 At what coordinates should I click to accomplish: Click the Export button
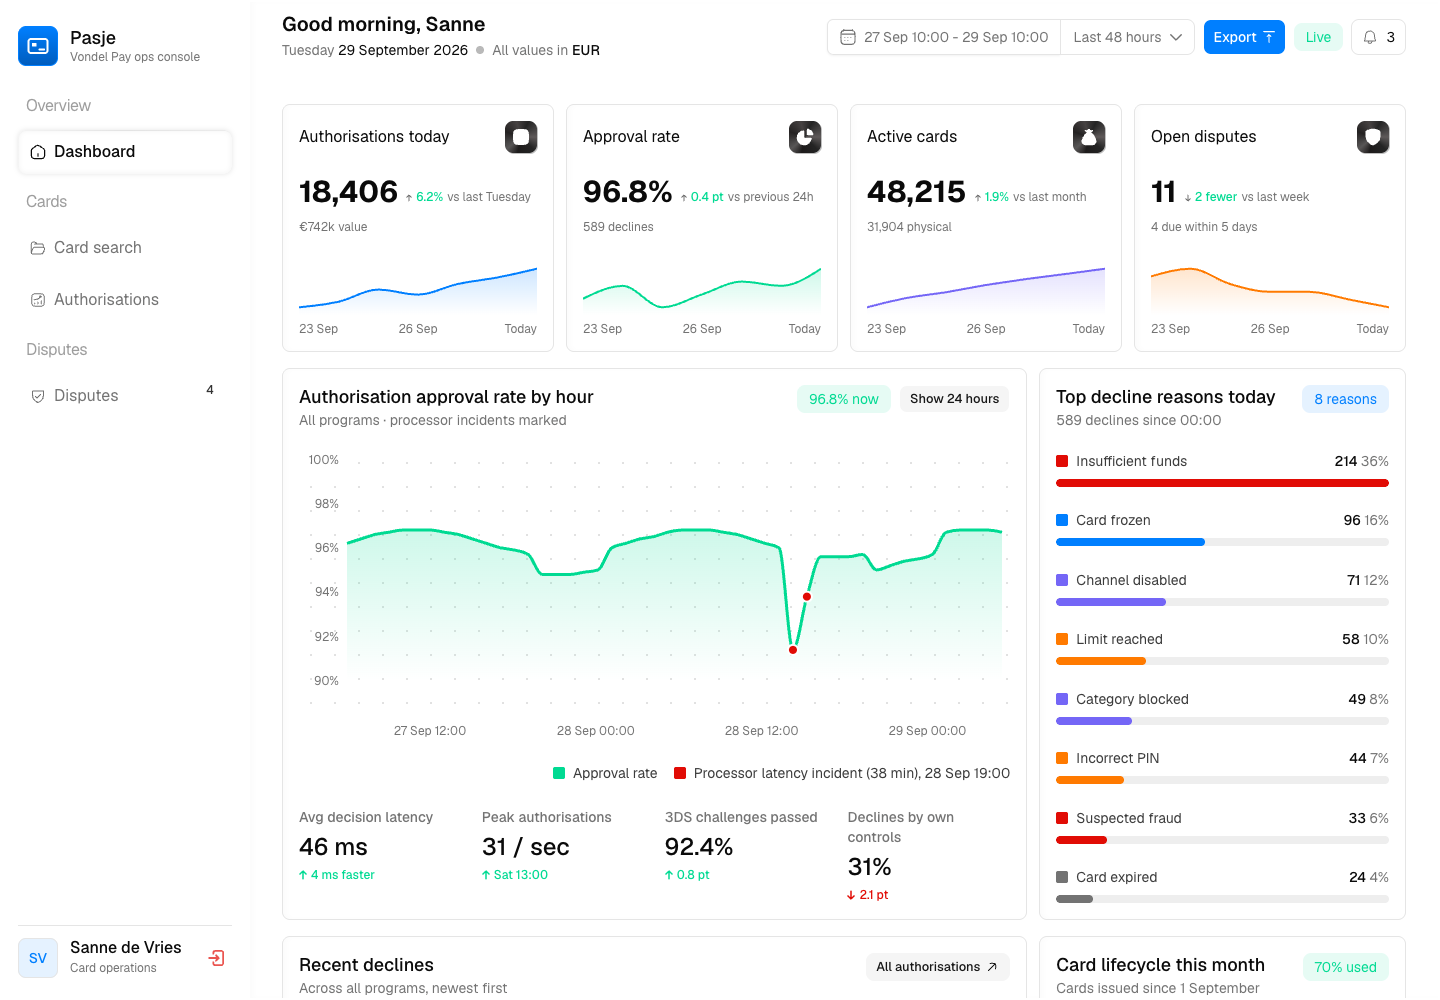point(1244,37)
